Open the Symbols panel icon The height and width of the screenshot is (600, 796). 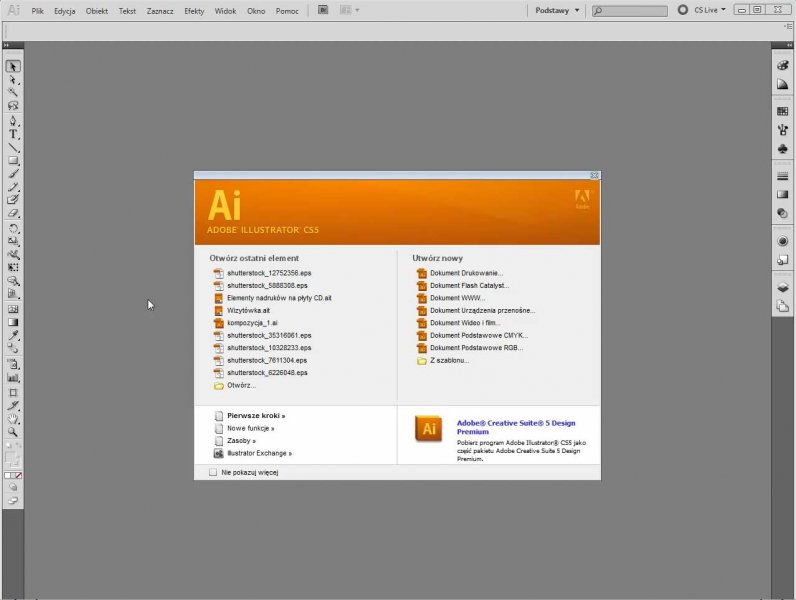[x=783, y=149]
